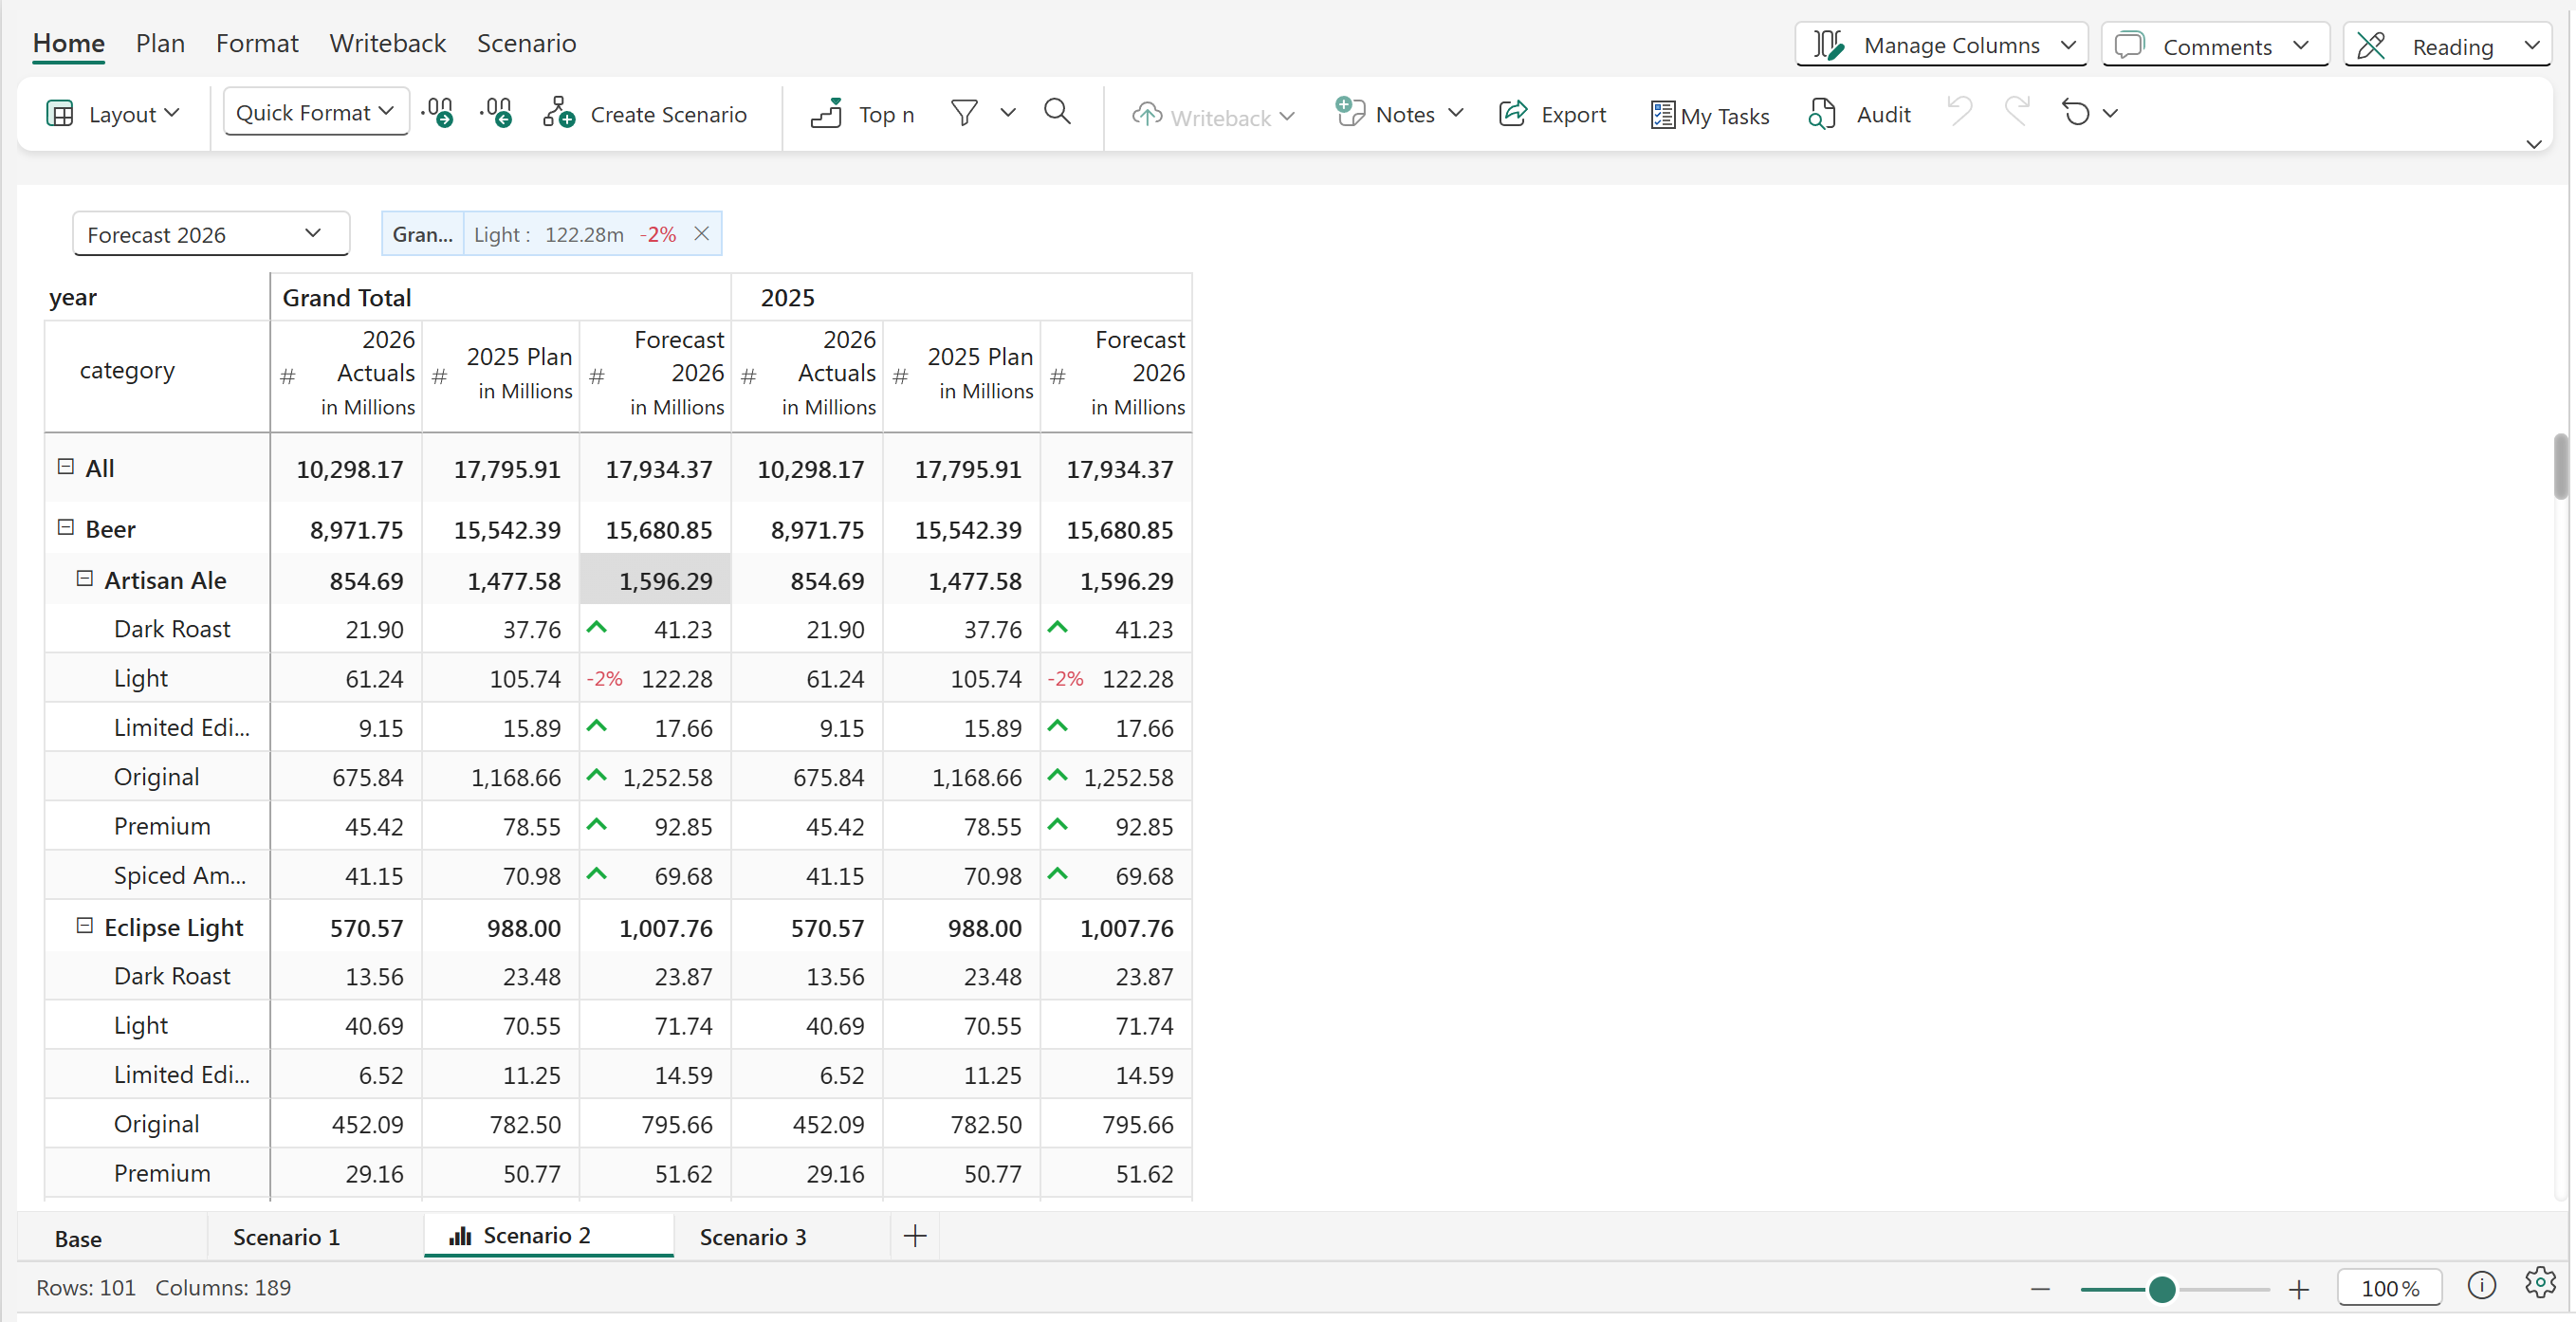Click the decrease decimal places icon
2576x1322 pixels.
click(496, 113)
